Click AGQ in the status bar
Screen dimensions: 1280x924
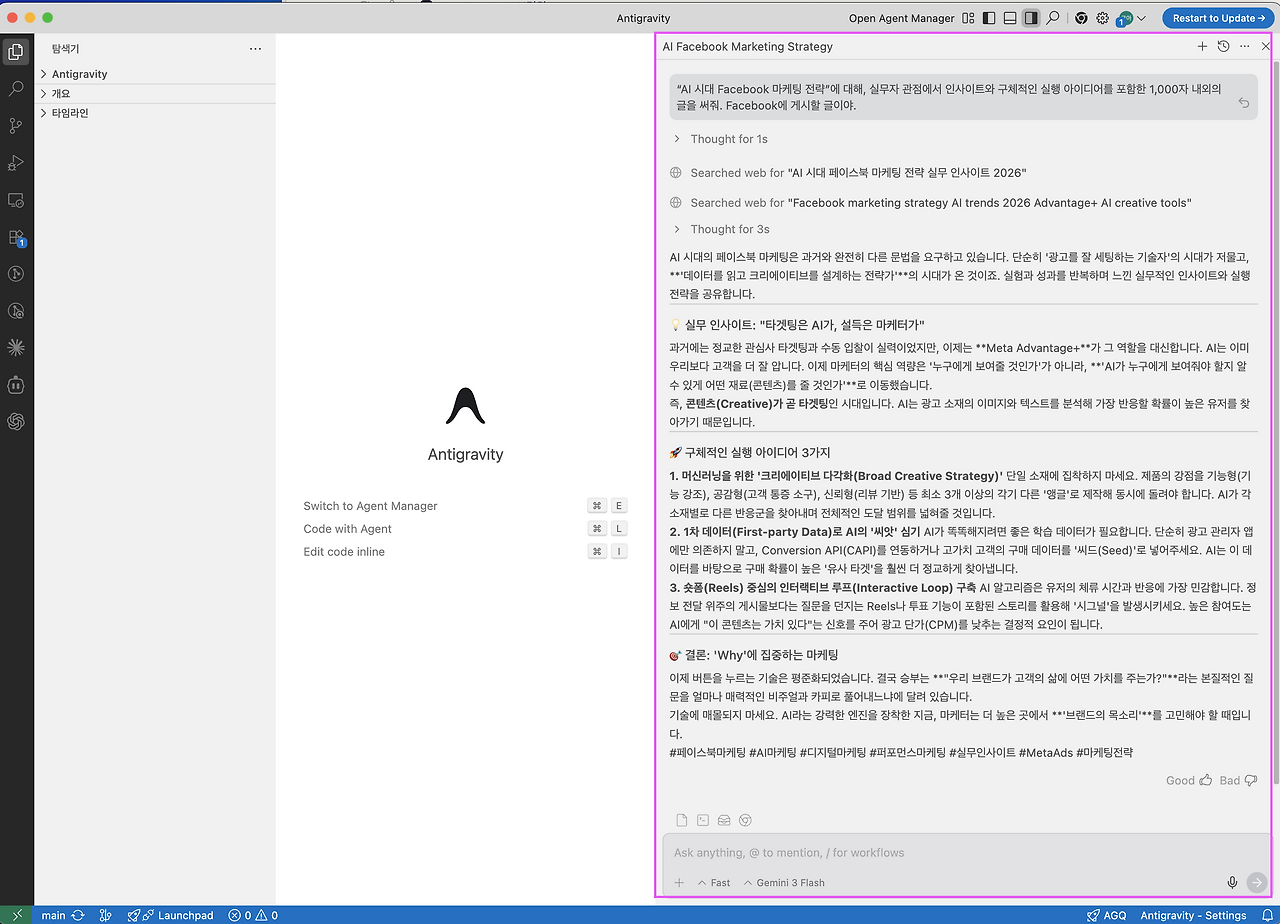point(1106,915)
